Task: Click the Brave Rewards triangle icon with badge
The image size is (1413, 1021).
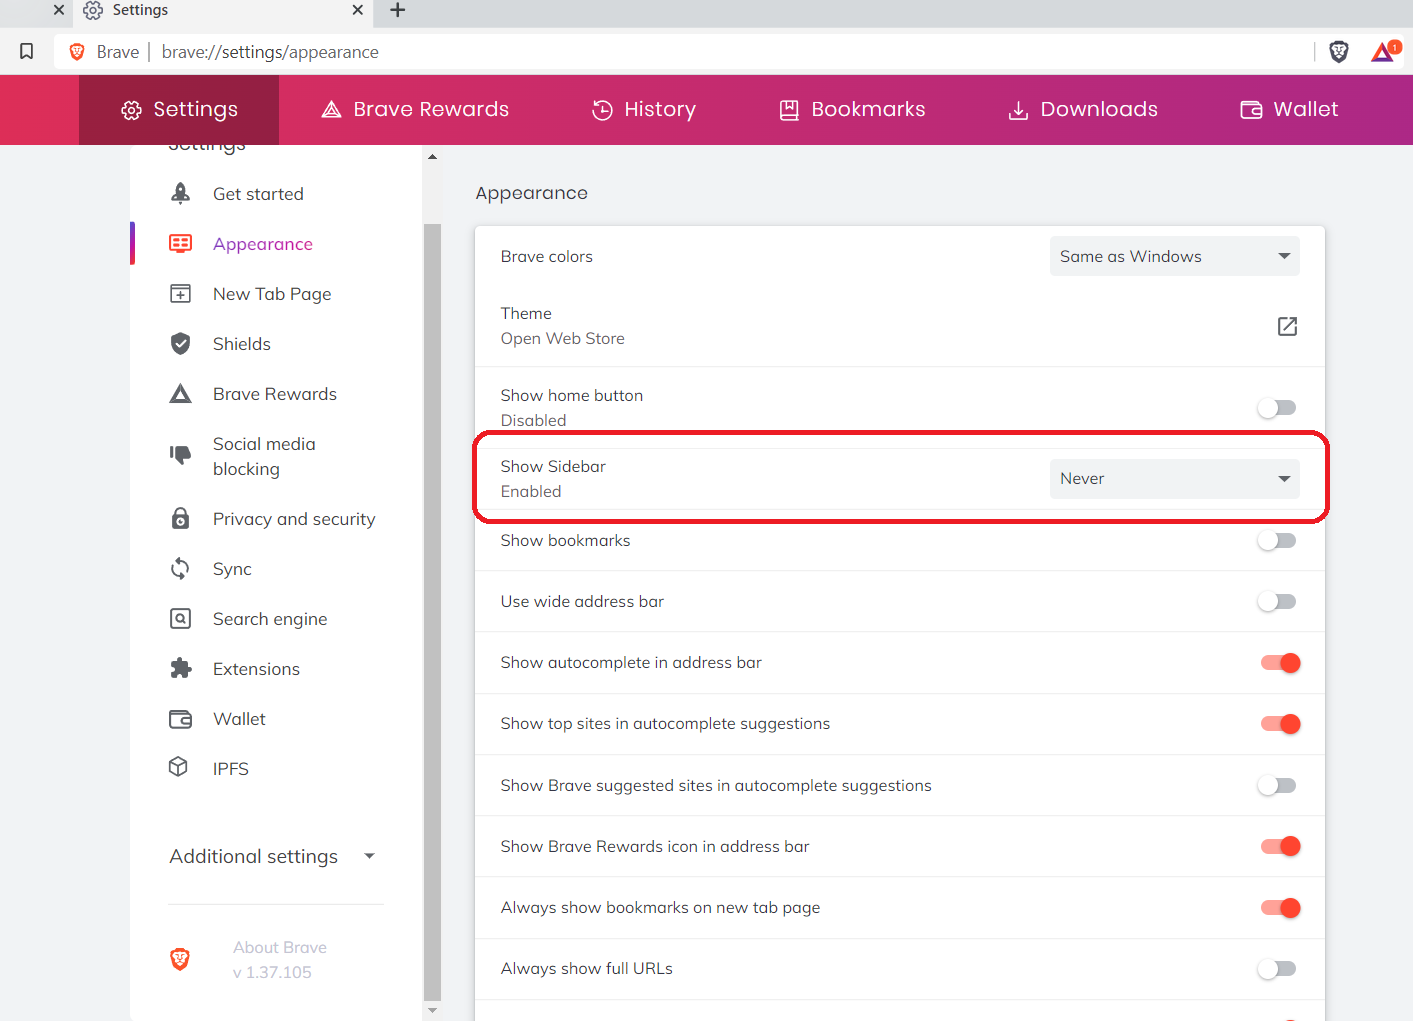Action: click(1381, 51)
